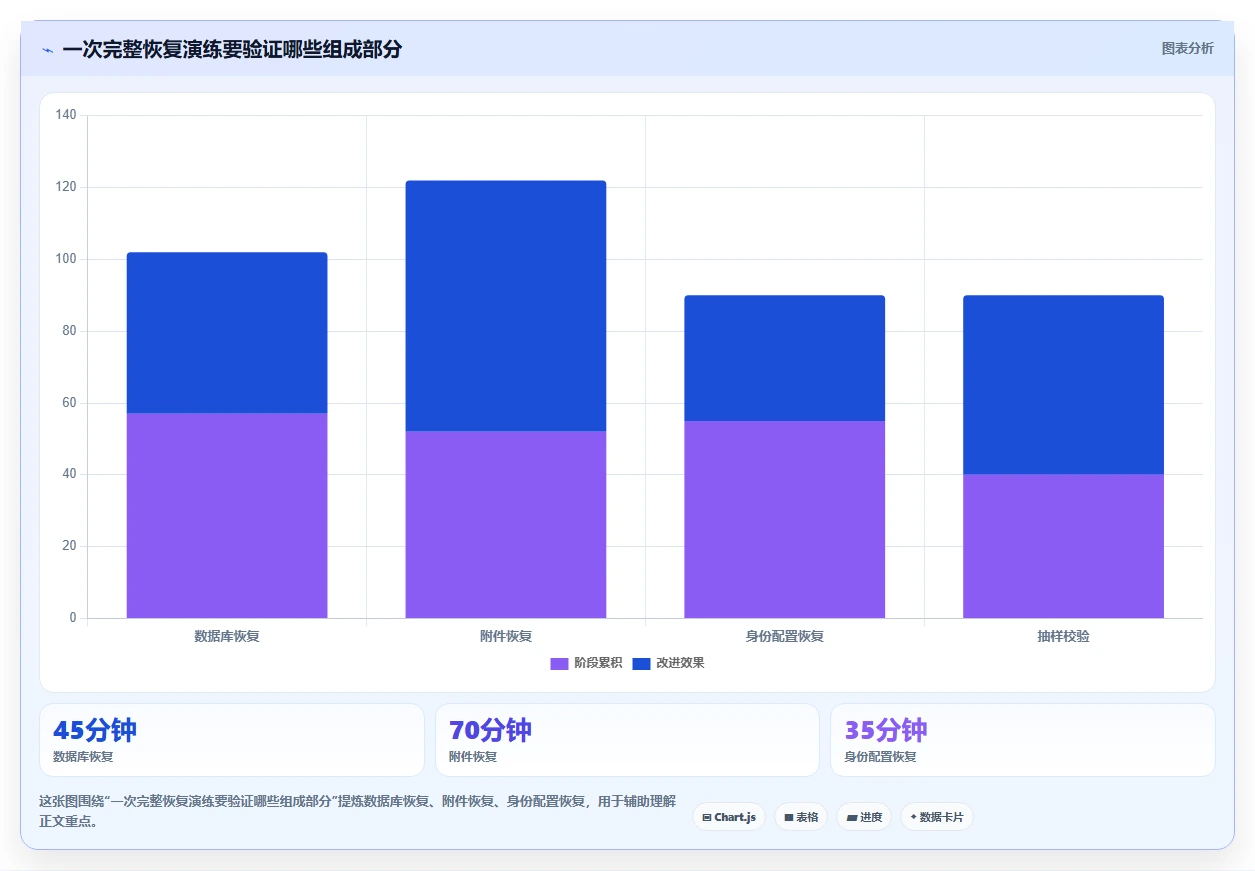This screenshot has width=1255, height=871.
Task: Click the blue segment of 附件恢复 bar
Action: coord(506,306)
